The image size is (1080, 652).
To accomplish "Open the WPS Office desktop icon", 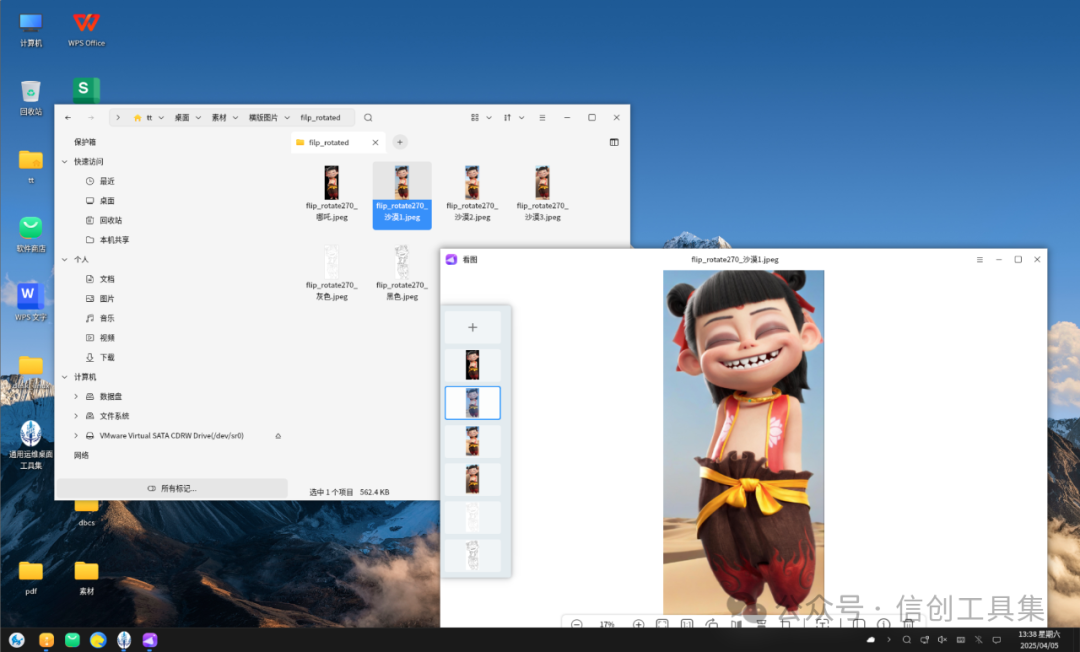I will [86, 30].
